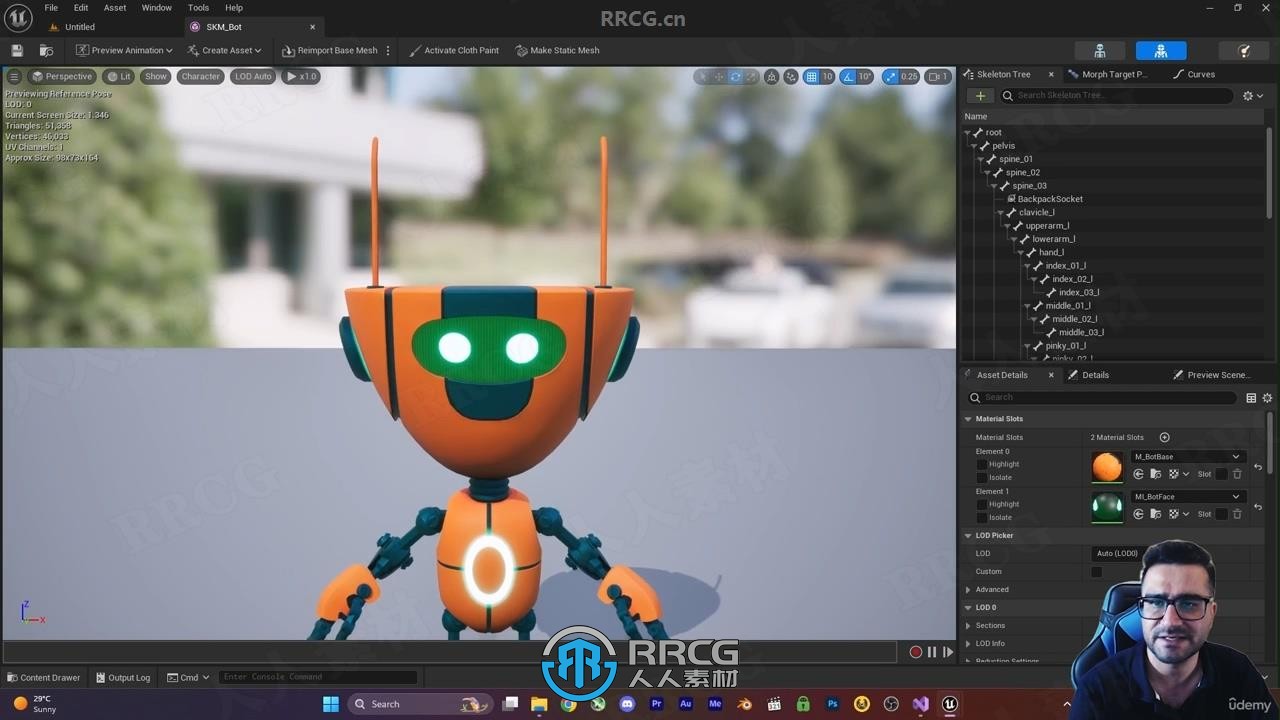Open the viewport options hamburger menu
This screenshot has height=720, width=1280.
tap(14, 76)
